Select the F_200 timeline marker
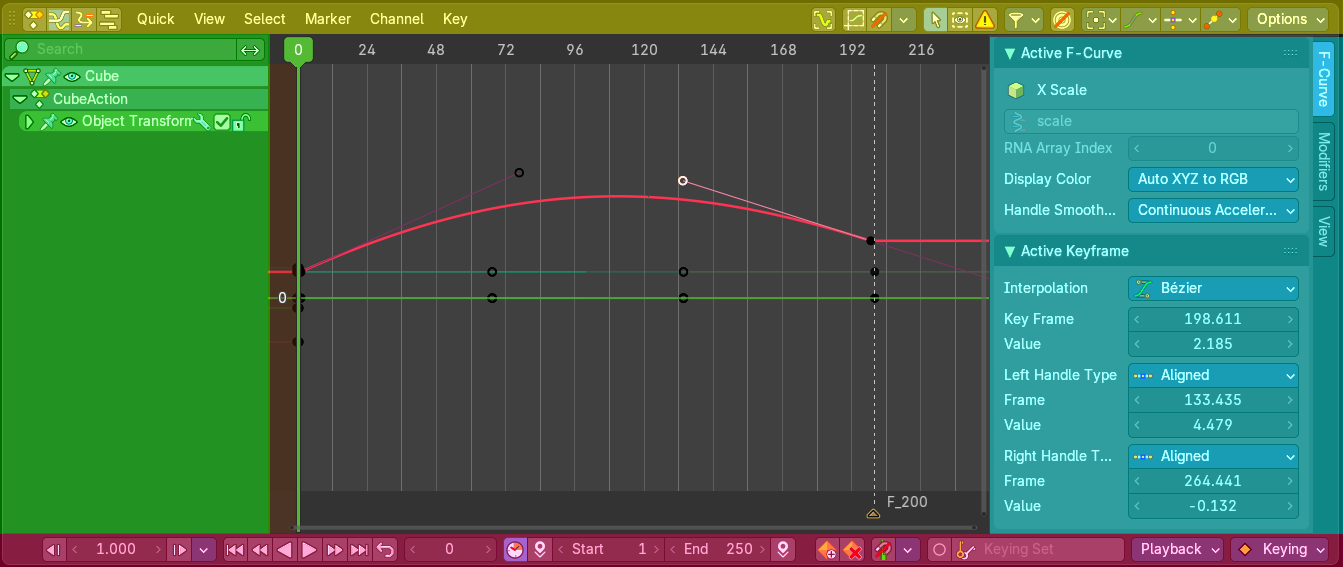The image size is (1343, 567). point(873,513)
